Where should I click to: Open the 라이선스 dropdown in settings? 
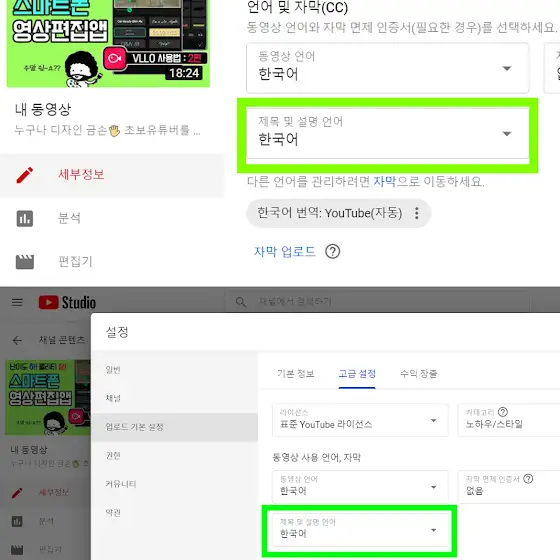click(x=360, y=420)
